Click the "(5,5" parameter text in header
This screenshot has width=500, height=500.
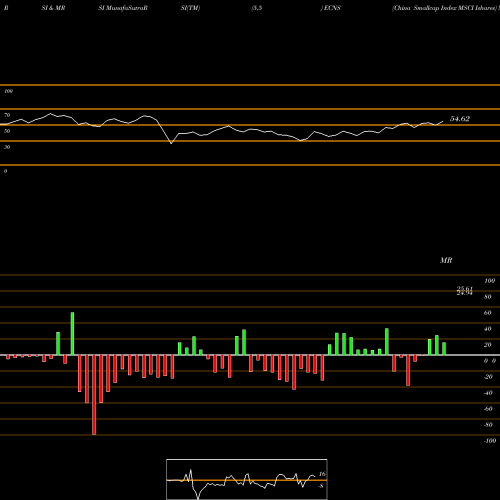pyautogui.click(x=257, y=8)
